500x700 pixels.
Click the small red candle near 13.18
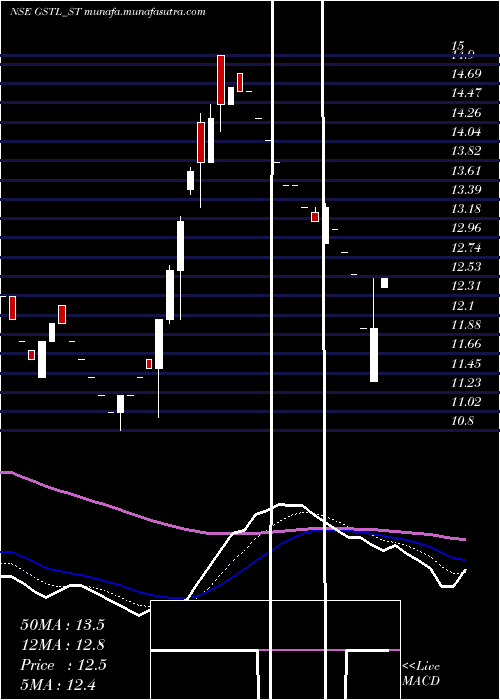[315, 217]
